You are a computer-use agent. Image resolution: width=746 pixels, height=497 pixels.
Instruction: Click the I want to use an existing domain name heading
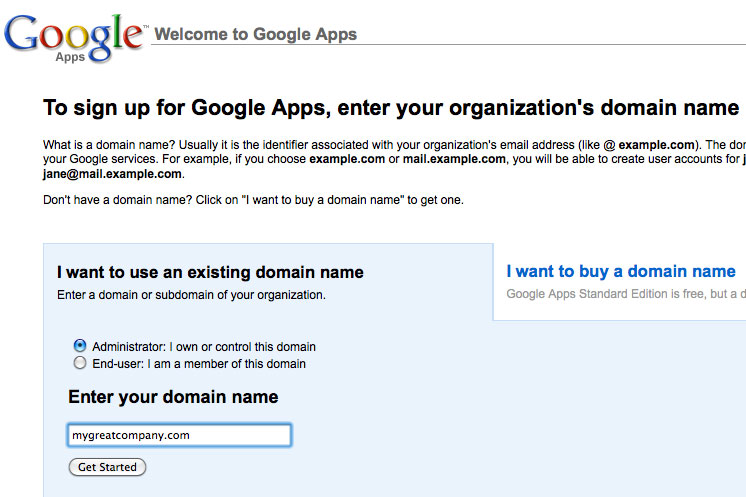pyautogui.click(x=210, y=273)
